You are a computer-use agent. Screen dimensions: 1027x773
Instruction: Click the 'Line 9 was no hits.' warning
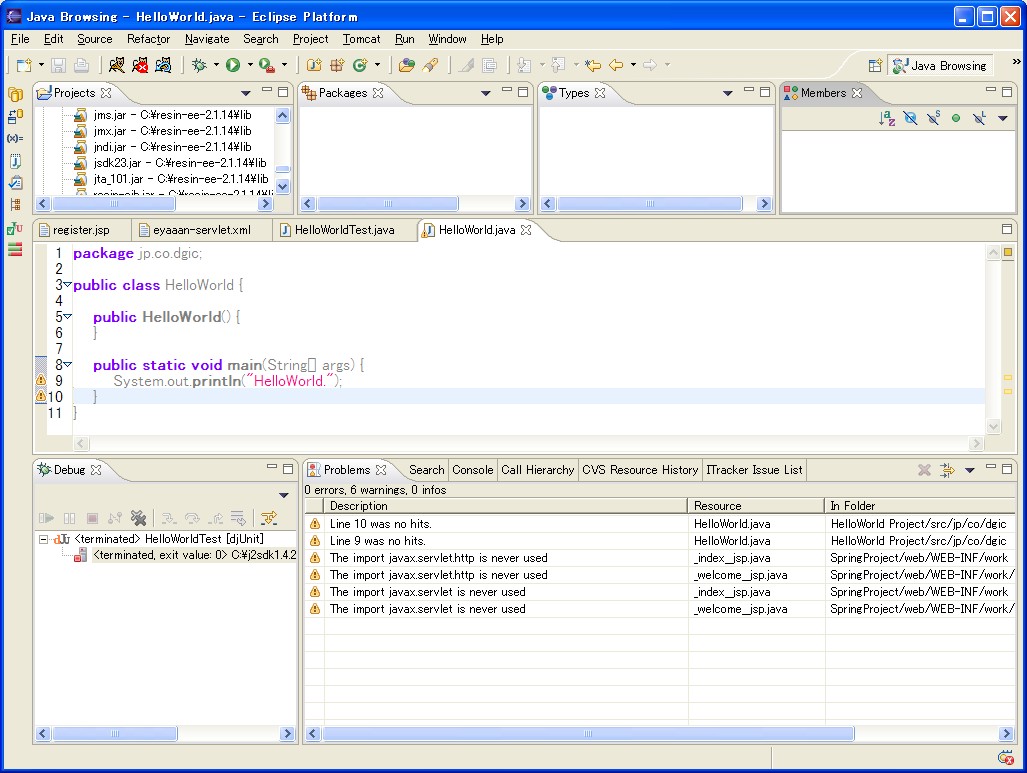(659, 541)
